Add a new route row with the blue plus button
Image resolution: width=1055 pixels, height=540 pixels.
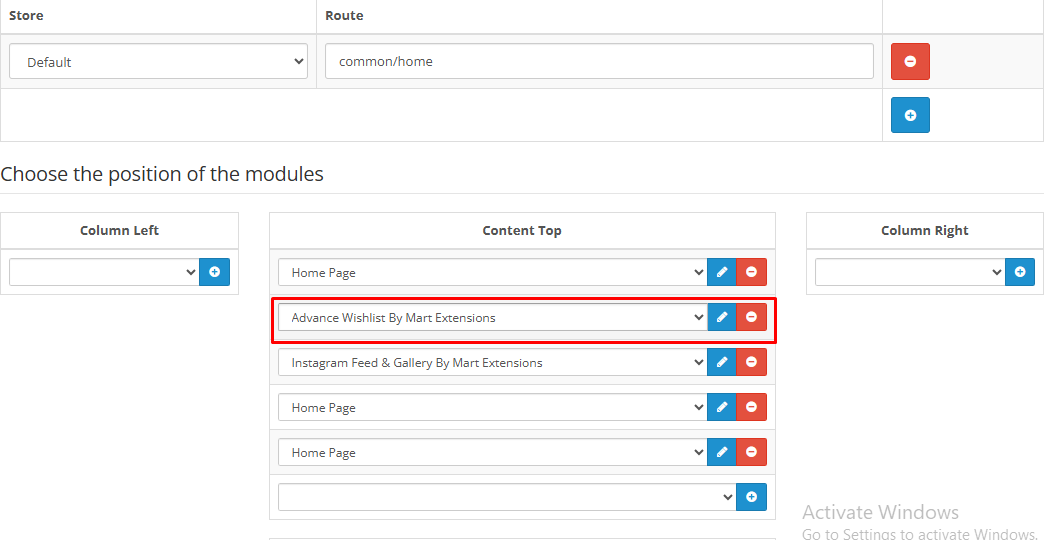[910, 115]
